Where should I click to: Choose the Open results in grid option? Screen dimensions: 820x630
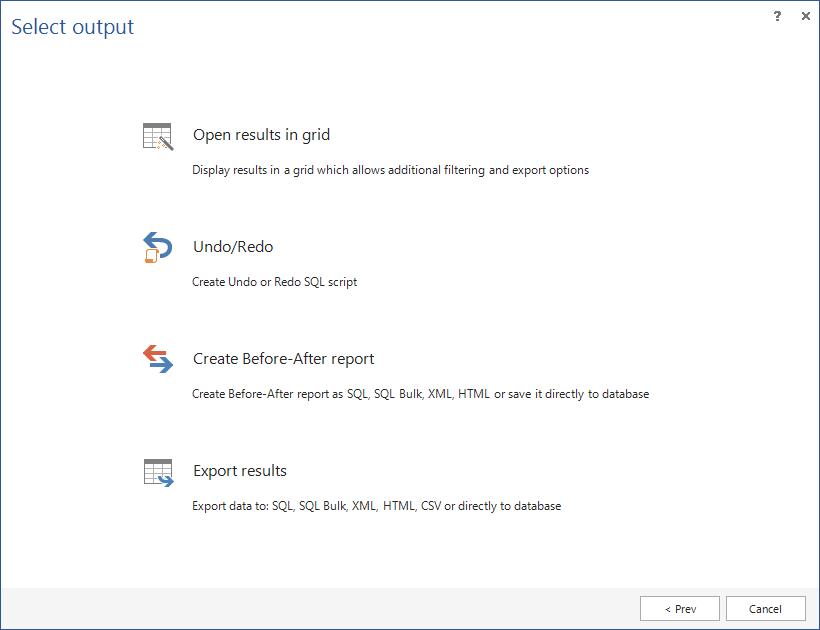click(261, 135)
